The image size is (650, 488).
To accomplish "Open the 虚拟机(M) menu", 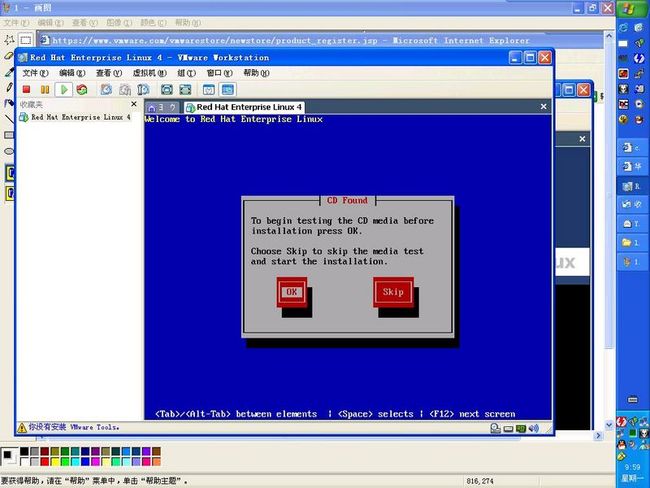I will click(x=150, y=73).
